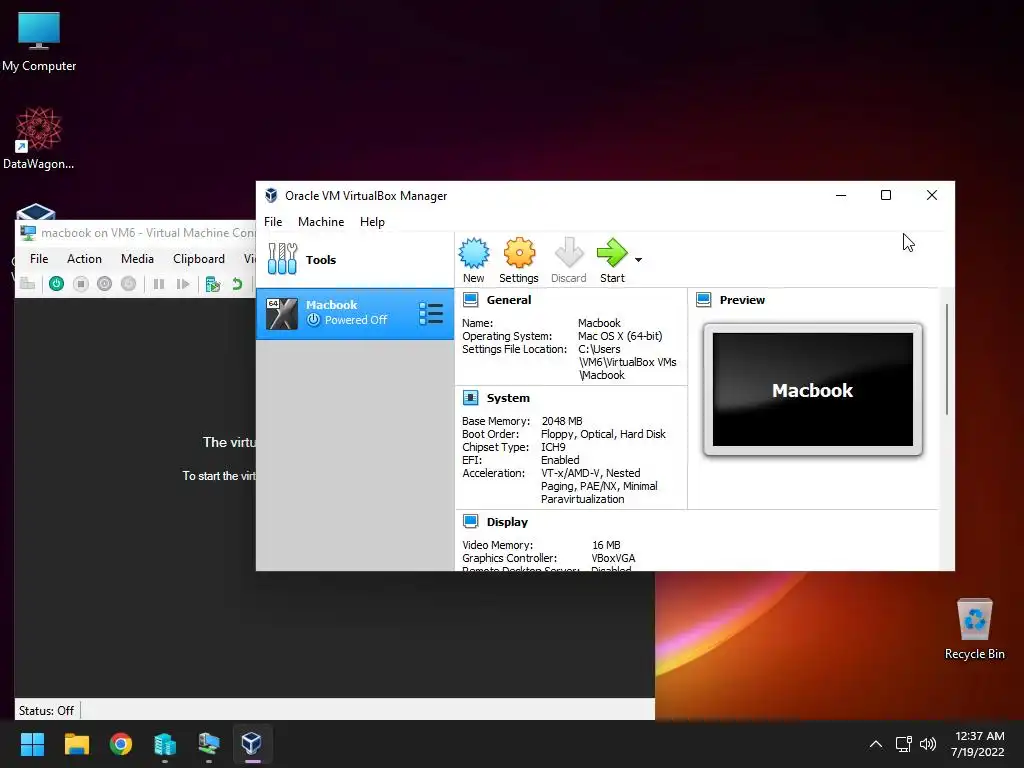Open the clock and date in taskbar
The width and height of the screenshot is (1024, 768).
978,744
